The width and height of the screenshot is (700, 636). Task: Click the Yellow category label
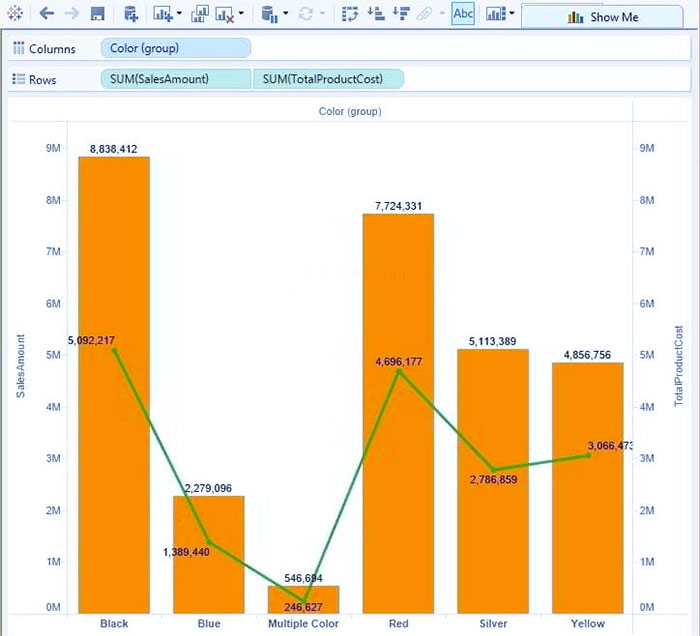click(x=588, y=624)
